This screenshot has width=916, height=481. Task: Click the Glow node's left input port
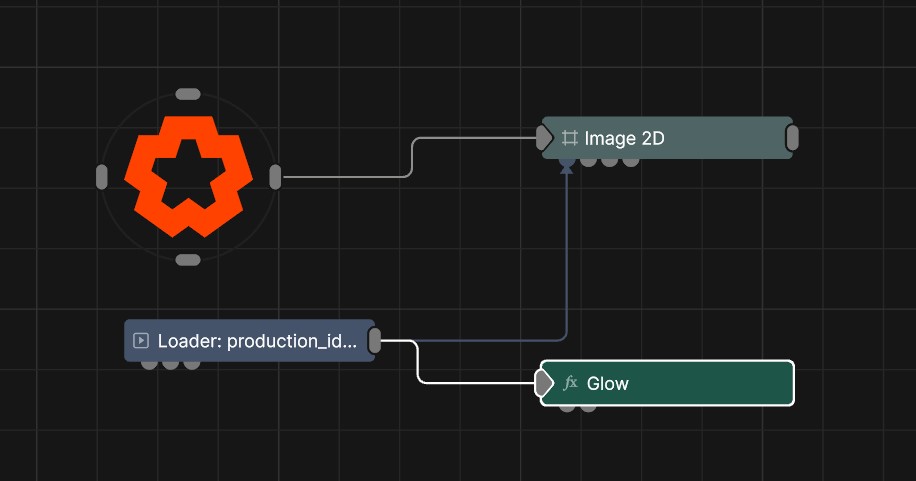544,383
